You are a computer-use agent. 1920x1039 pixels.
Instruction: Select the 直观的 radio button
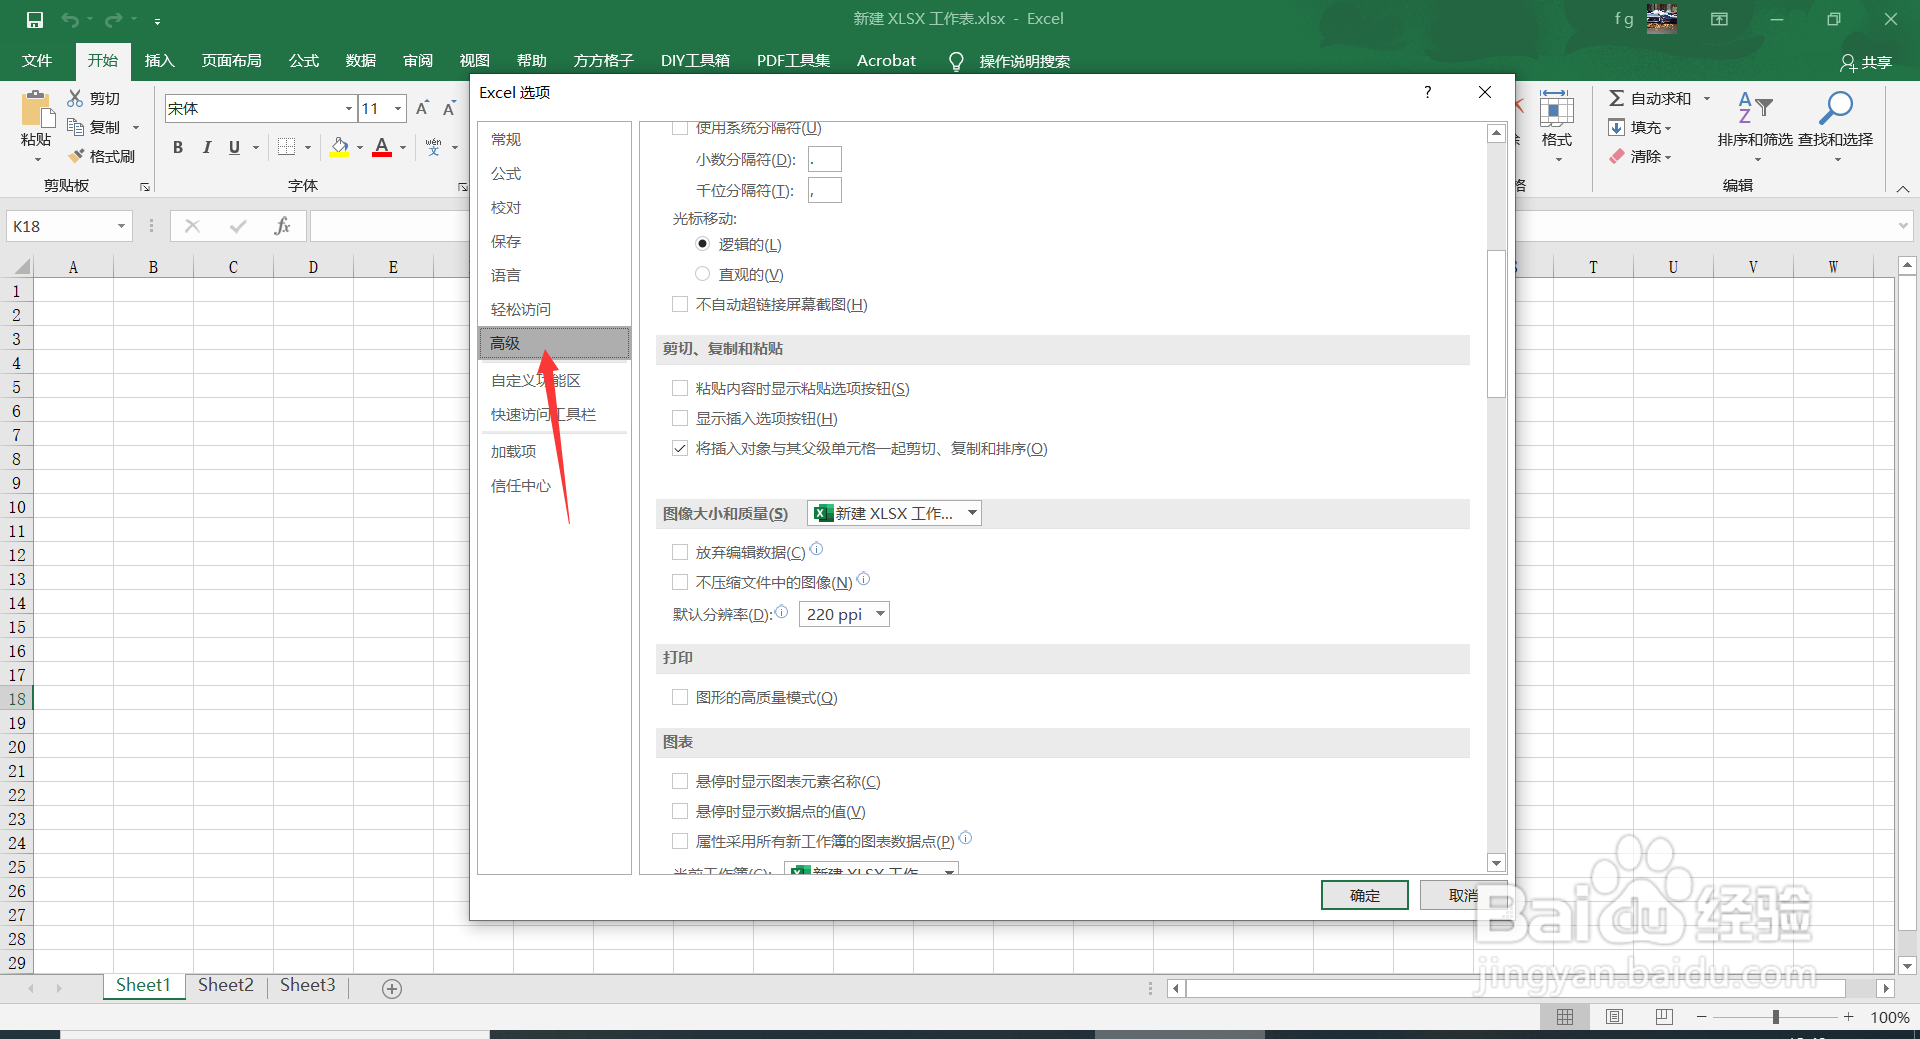click(702, 273)
